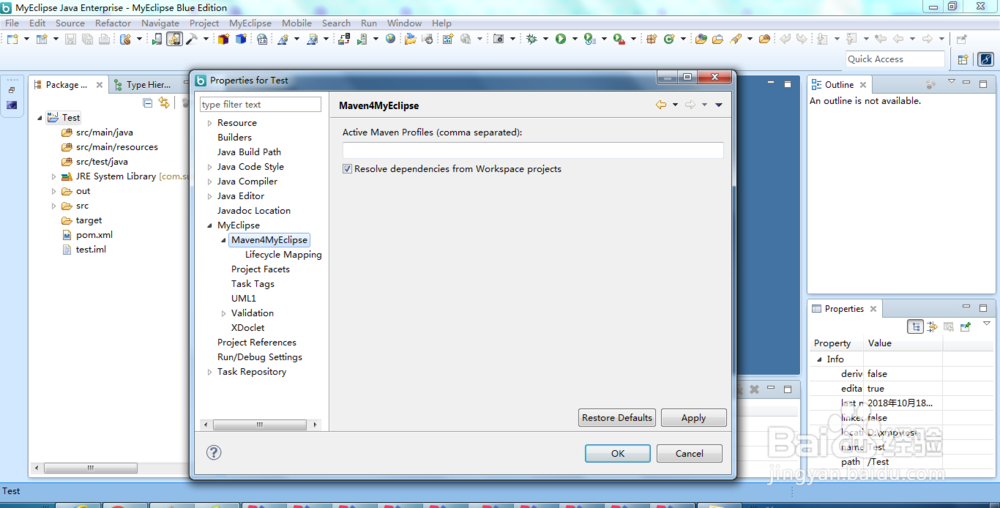This screenshot has width=1000, height=508.
Task: Expand the Resource tree node
Action: [x=209, y=123]
